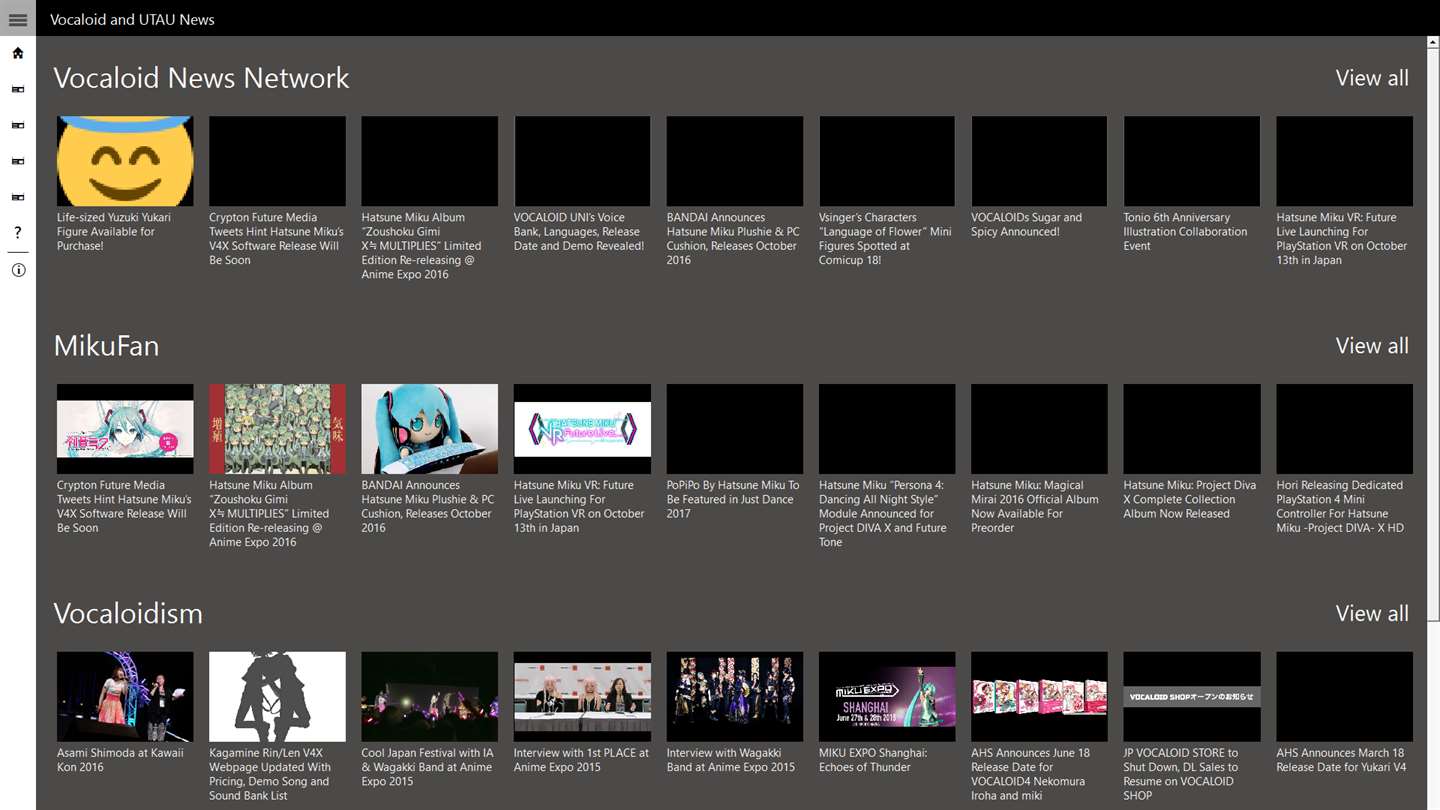The width and height of the screenshot is (1440, 810).
Task: Open 'Persona 4: Dancing All Night Style' article
Action: point(887,466)
